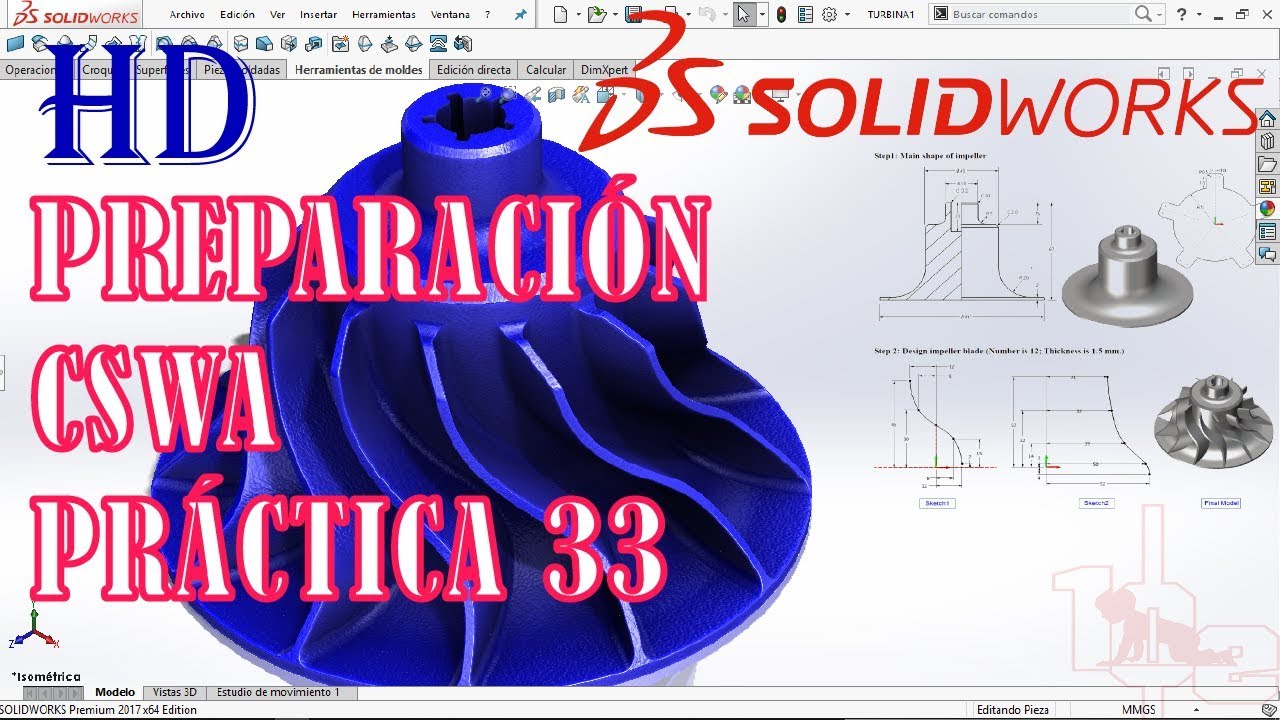The height and width of the screenshot is (720, 1280).
Task: Click the MMGS unit system status
Action: (1138, 710)
